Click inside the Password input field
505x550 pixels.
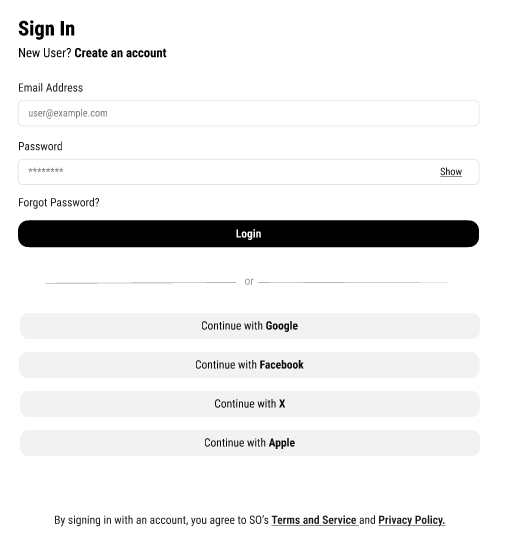tap(248, 172)
